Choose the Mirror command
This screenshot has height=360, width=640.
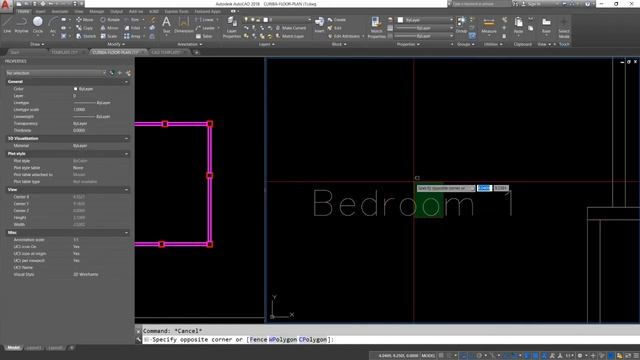click(109, 28)
